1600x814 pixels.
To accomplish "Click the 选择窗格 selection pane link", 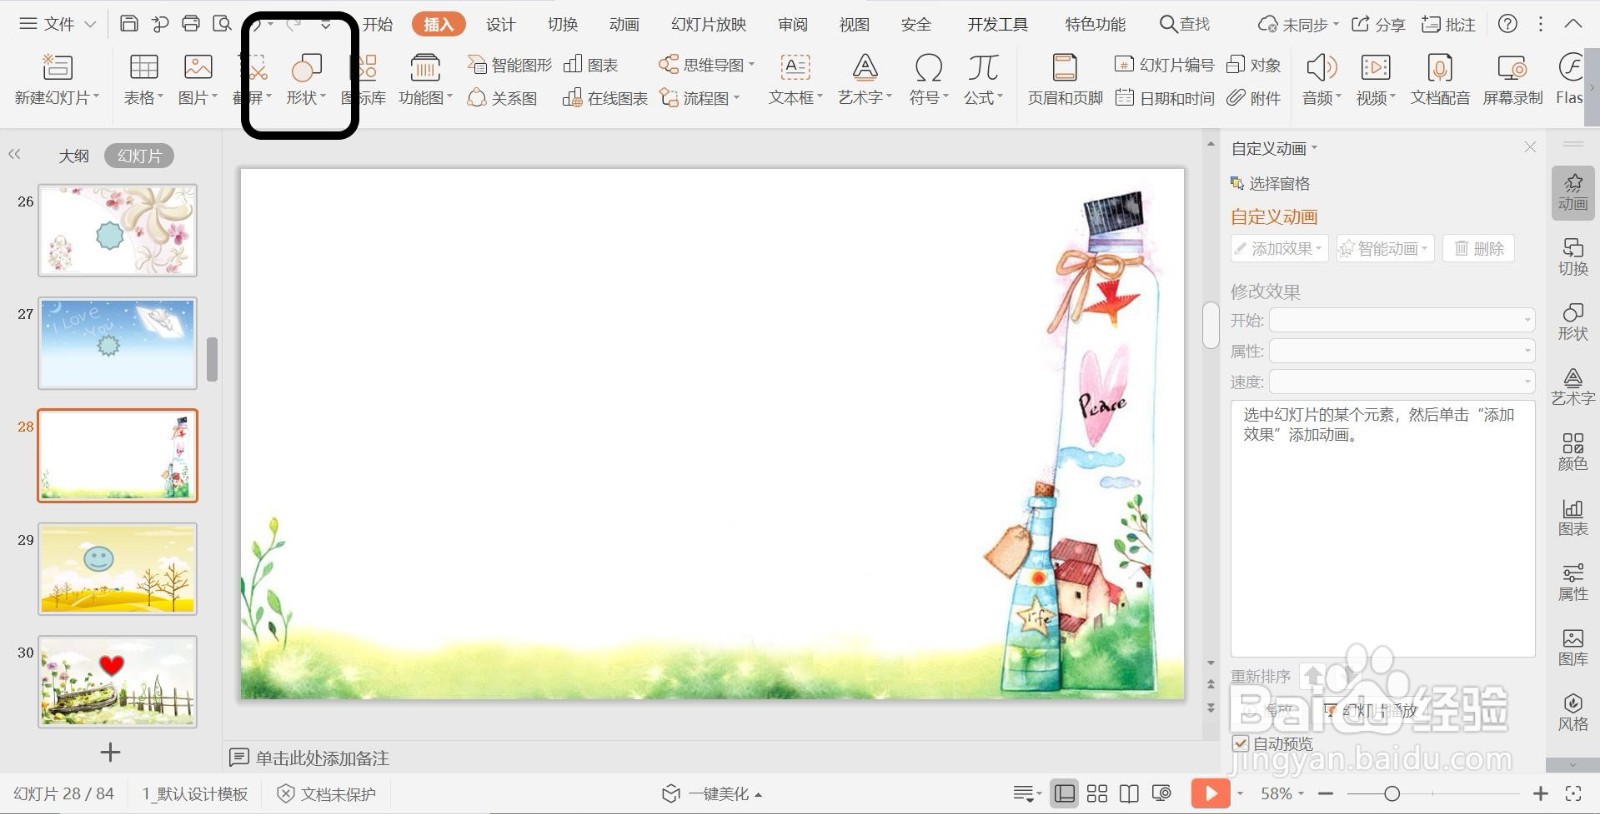I will tap(1270, 183).
